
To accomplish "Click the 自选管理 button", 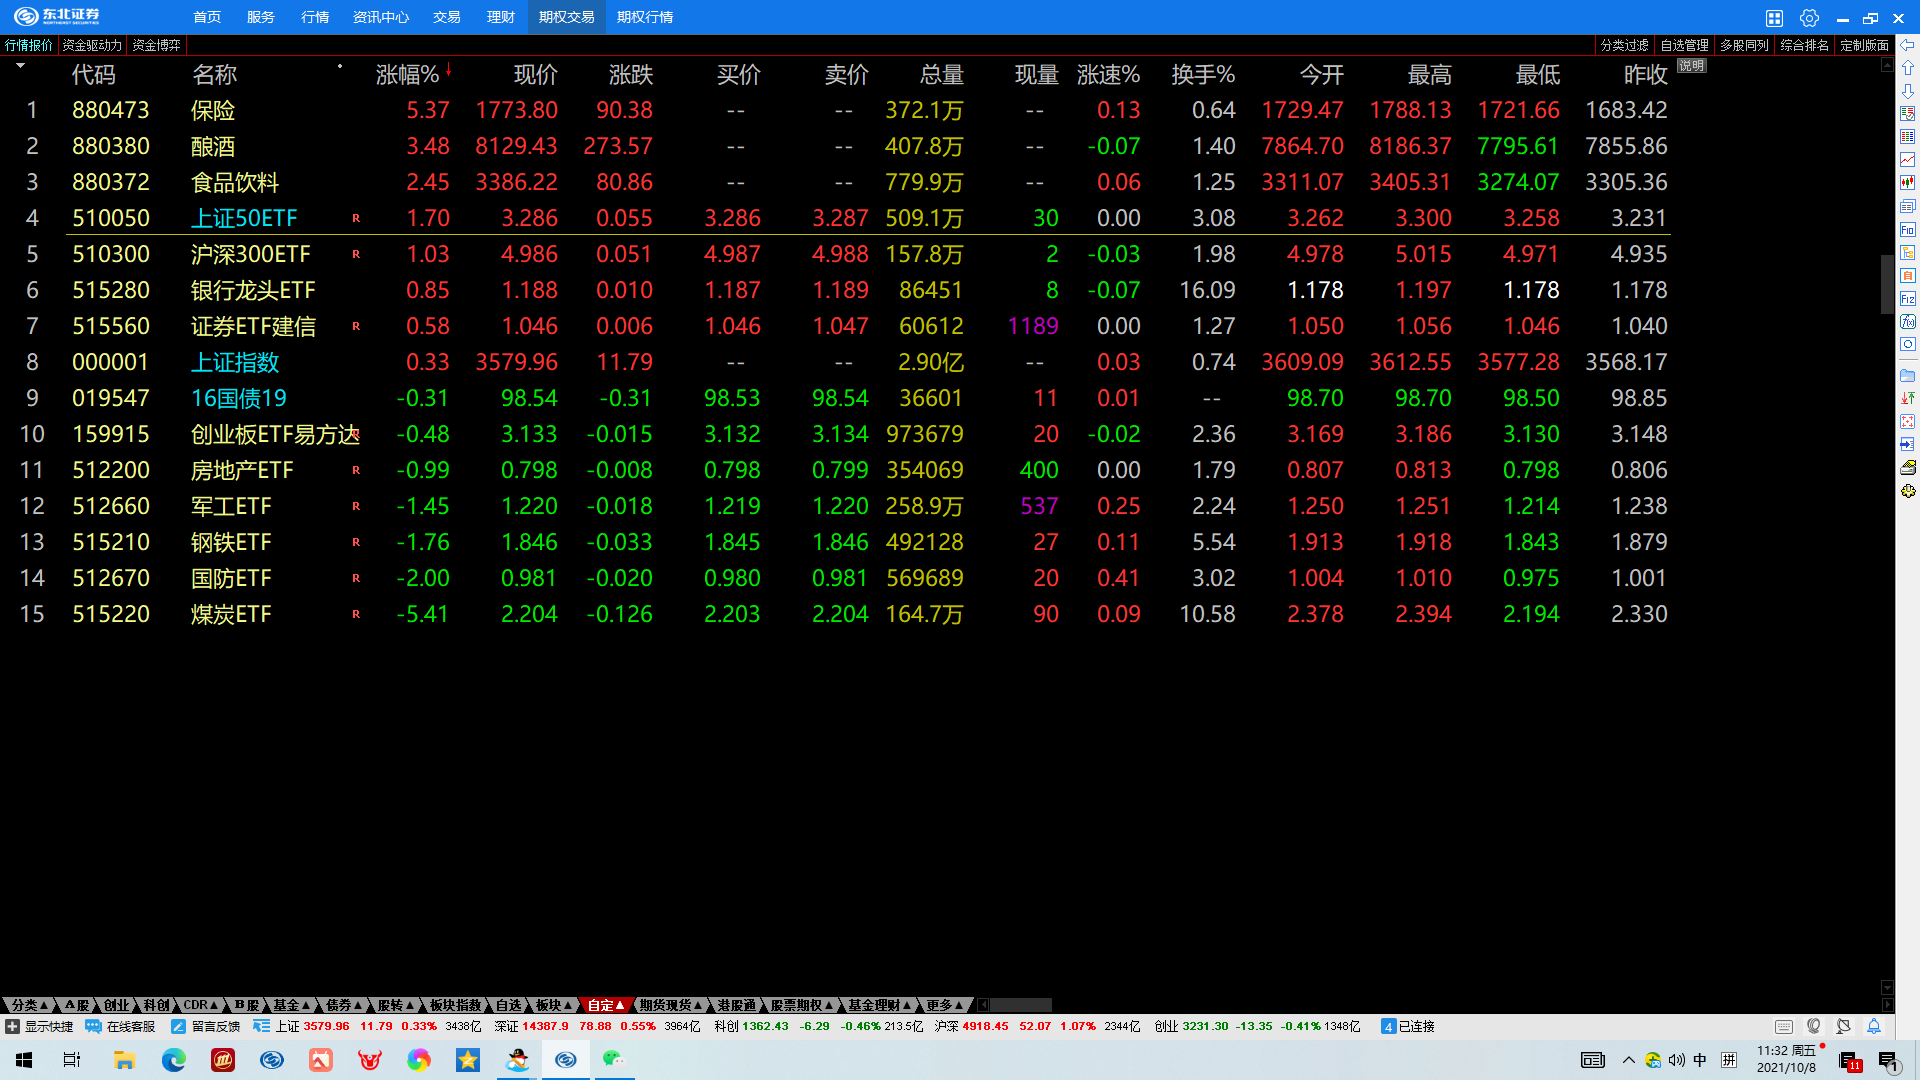I will click(1684, 45).
